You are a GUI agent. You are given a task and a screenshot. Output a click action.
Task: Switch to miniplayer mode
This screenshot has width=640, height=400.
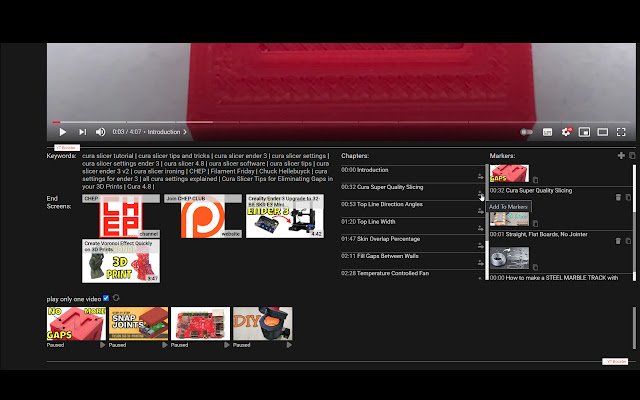pos(584,132)
